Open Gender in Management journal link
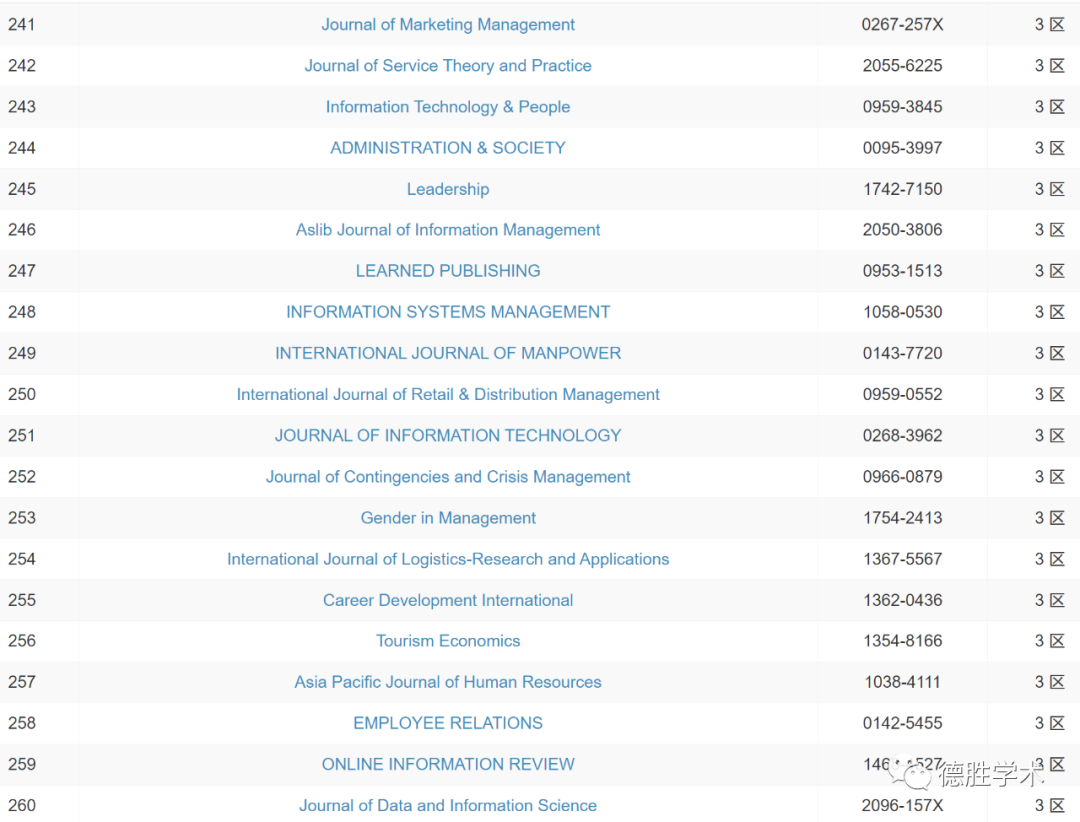The width and height of the screenshot is (1080, 822). pos(448,518)
